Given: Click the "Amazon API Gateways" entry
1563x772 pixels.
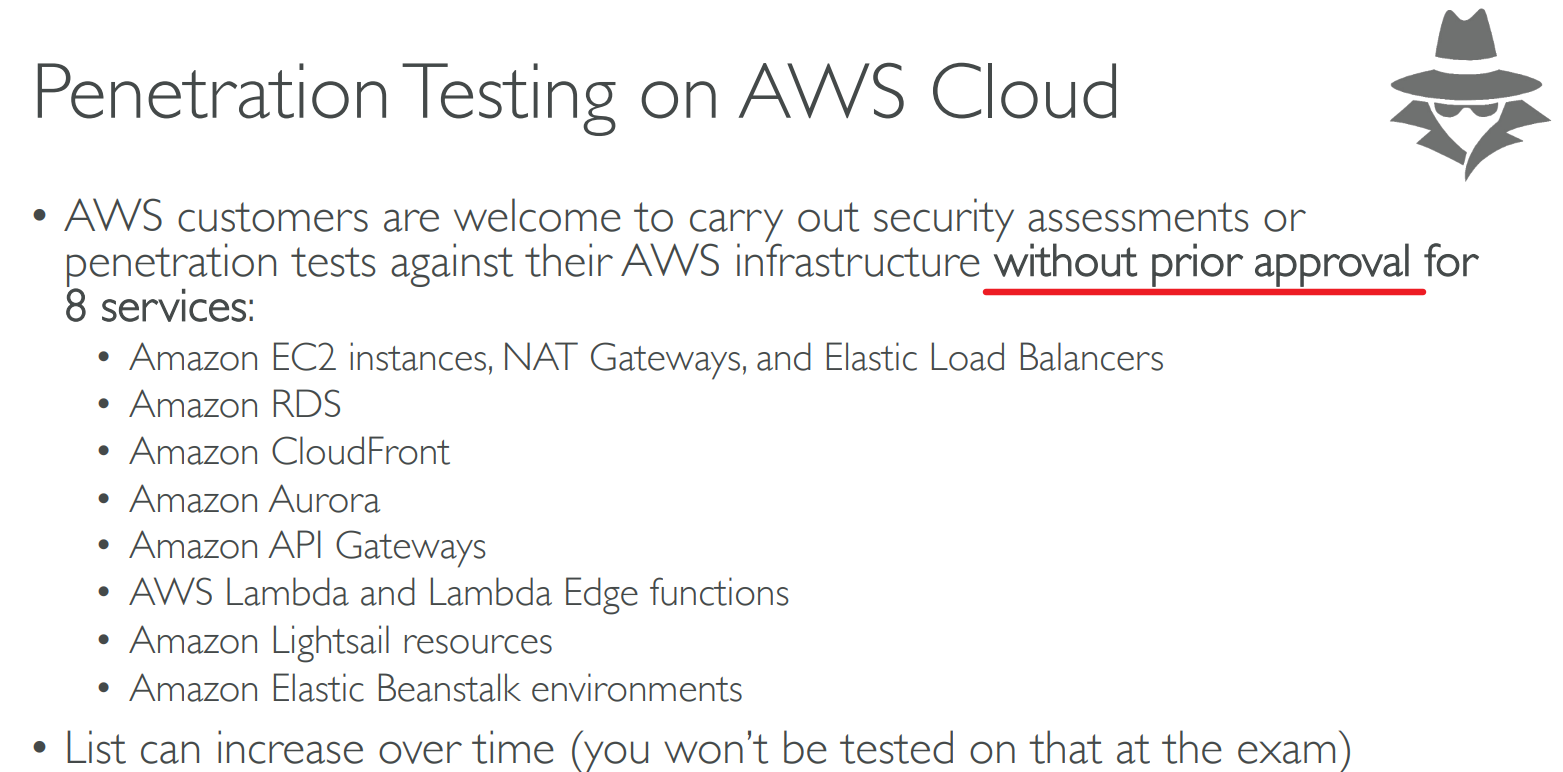Looking at the screenshot, I should [x=307, y=546].
